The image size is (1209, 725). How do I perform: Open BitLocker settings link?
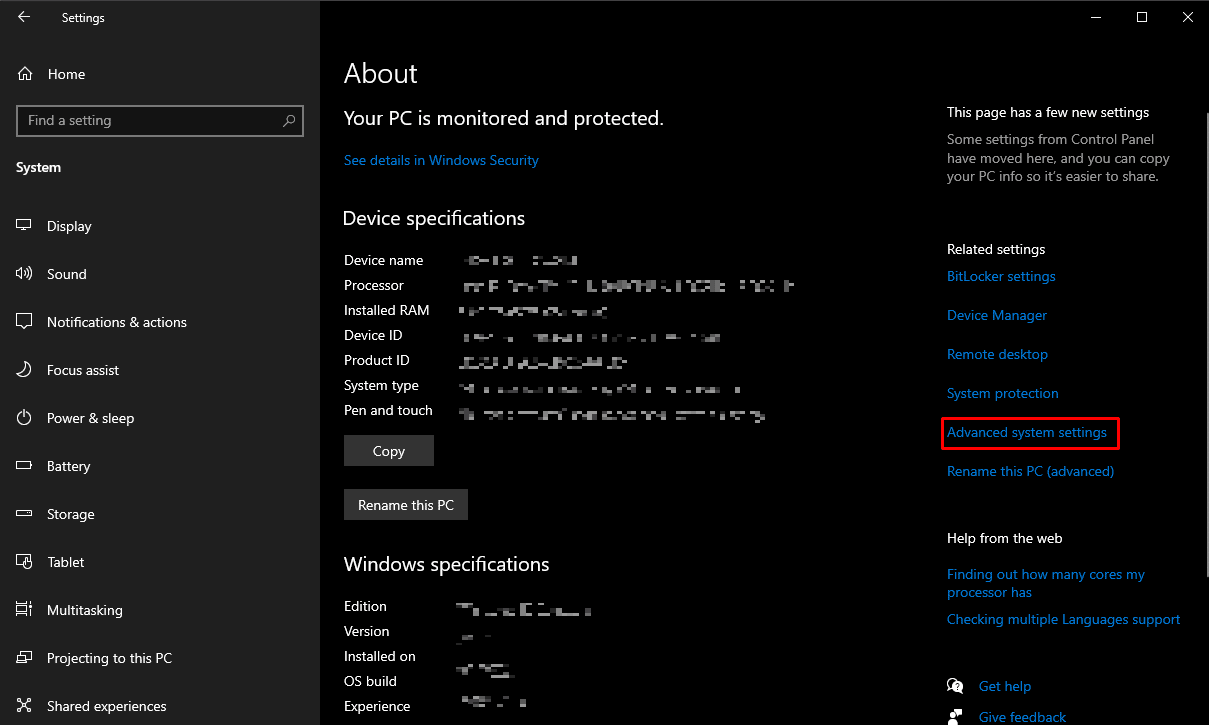tap(1001, 276)
